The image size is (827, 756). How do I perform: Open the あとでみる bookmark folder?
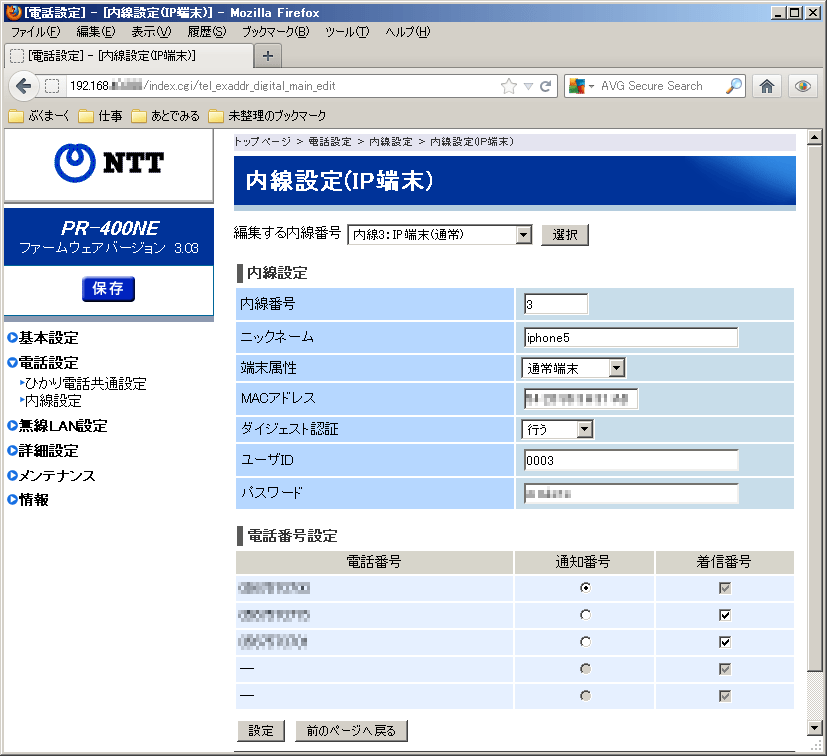click(166, 116)
